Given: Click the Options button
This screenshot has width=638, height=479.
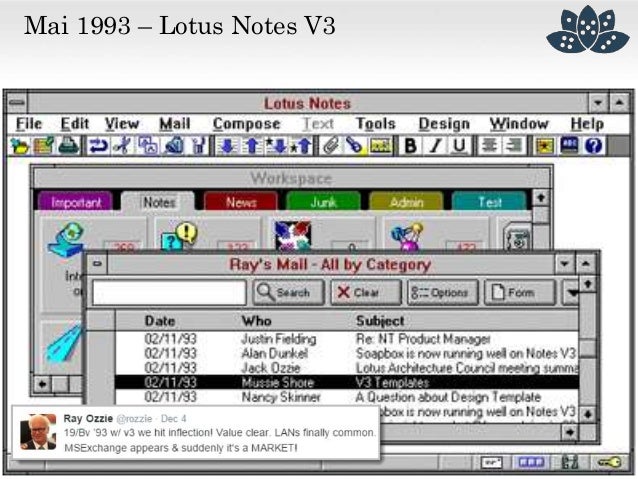Looking at the screenshot, I should click(443, 292).
